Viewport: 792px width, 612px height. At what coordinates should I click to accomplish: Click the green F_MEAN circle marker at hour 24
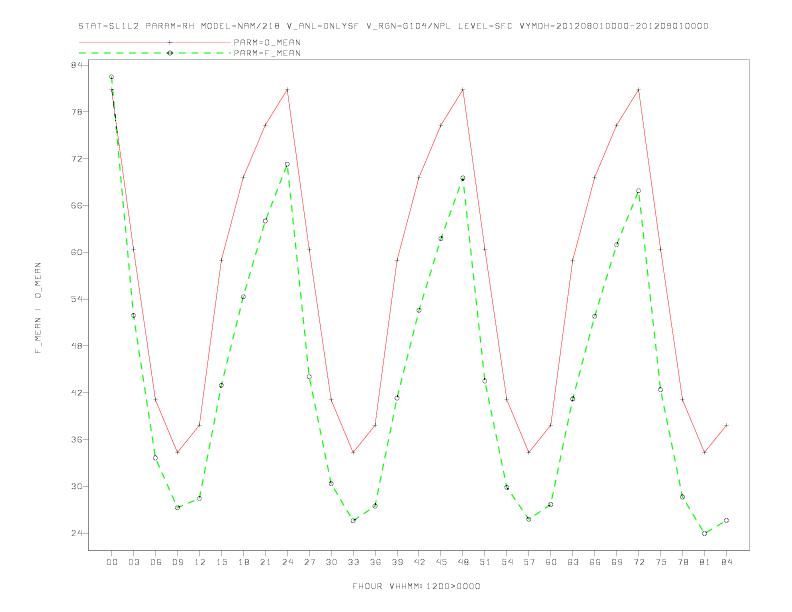[287, 164]
